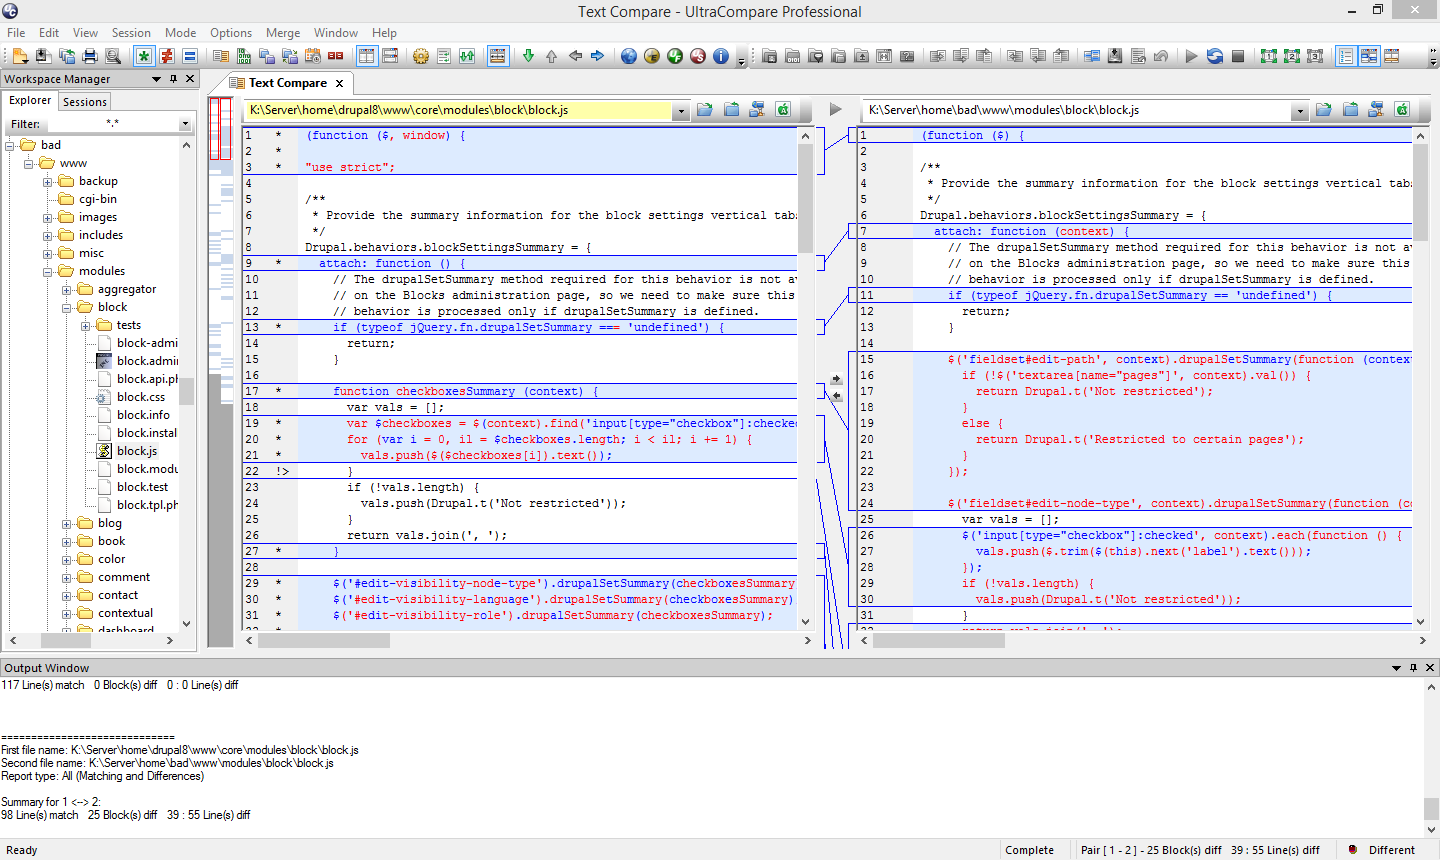
Task: Click the blue right arrow toolbar icon
Action: pyautogui.click(x=598, y=56)
